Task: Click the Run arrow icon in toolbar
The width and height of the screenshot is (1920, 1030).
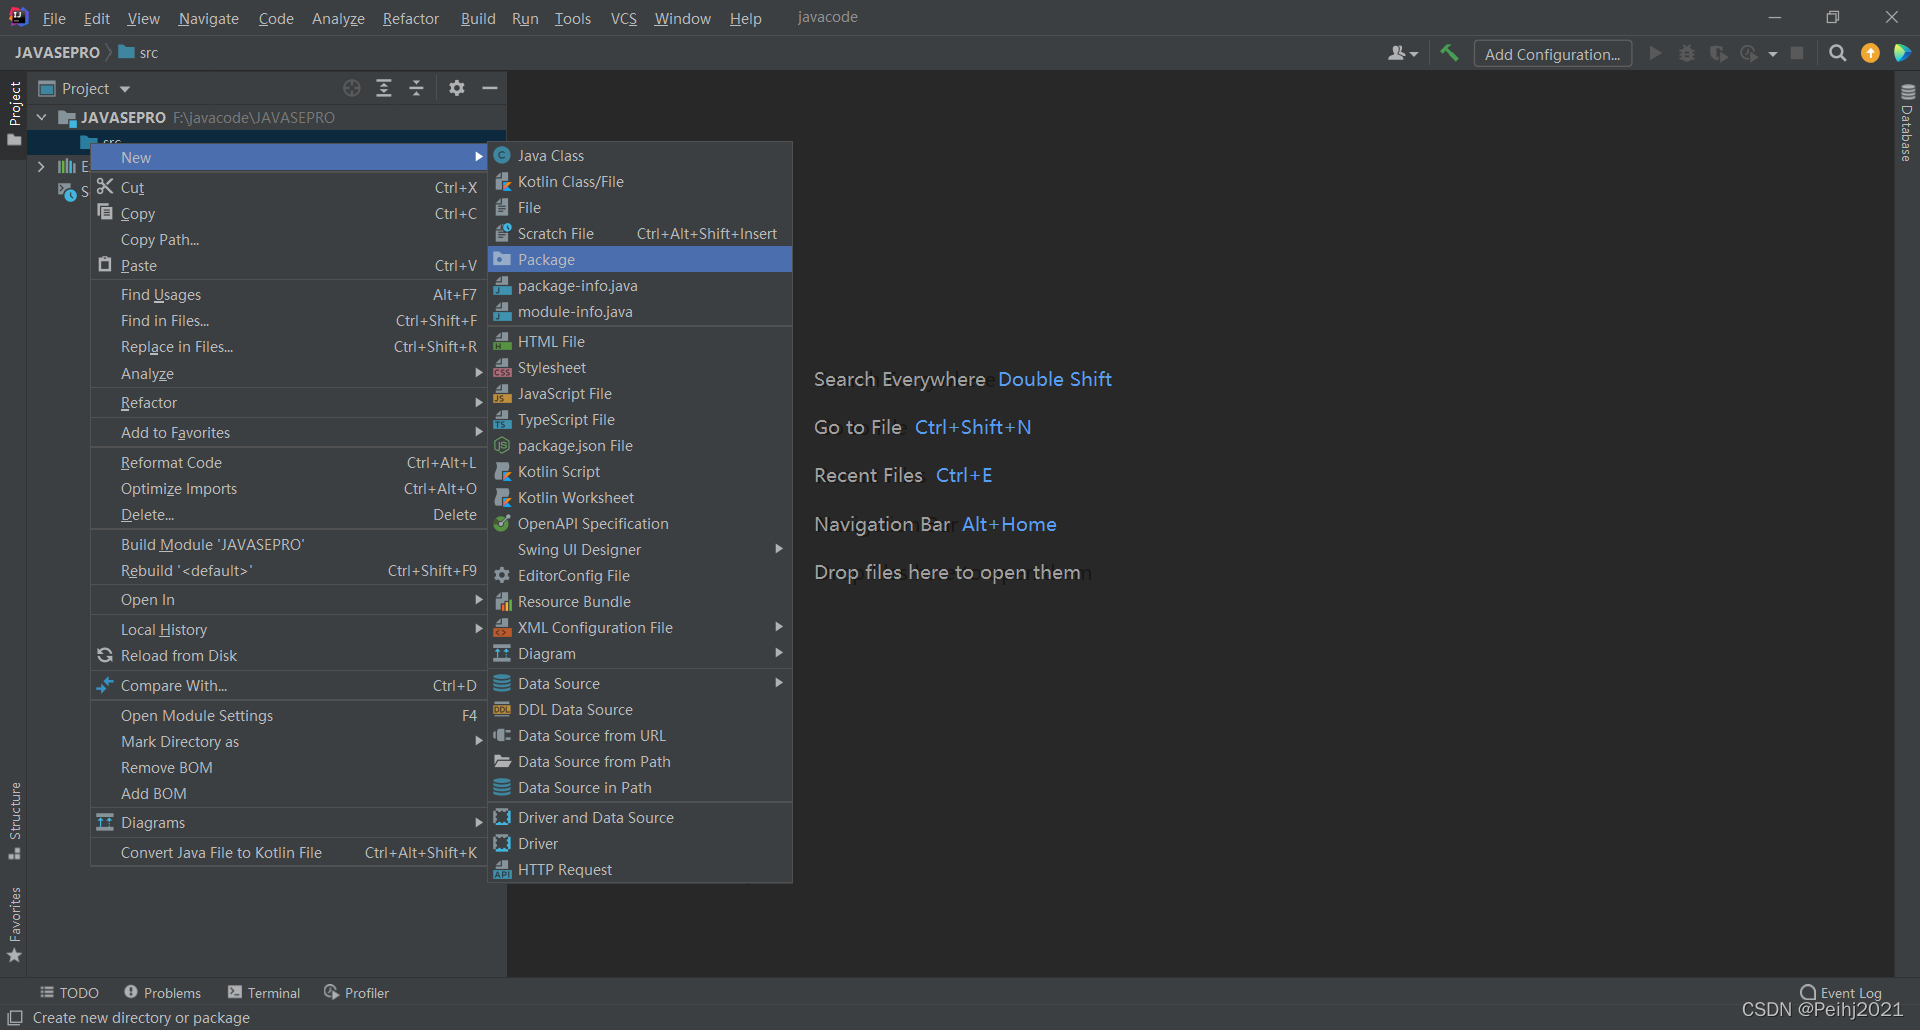Action: pos(1655,53)
